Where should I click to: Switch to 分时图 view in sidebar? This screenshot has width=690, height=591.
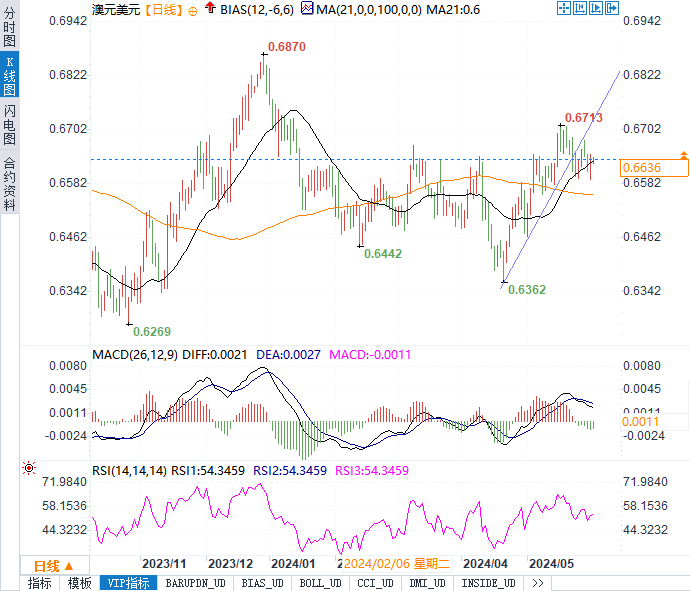pos(9,26)
